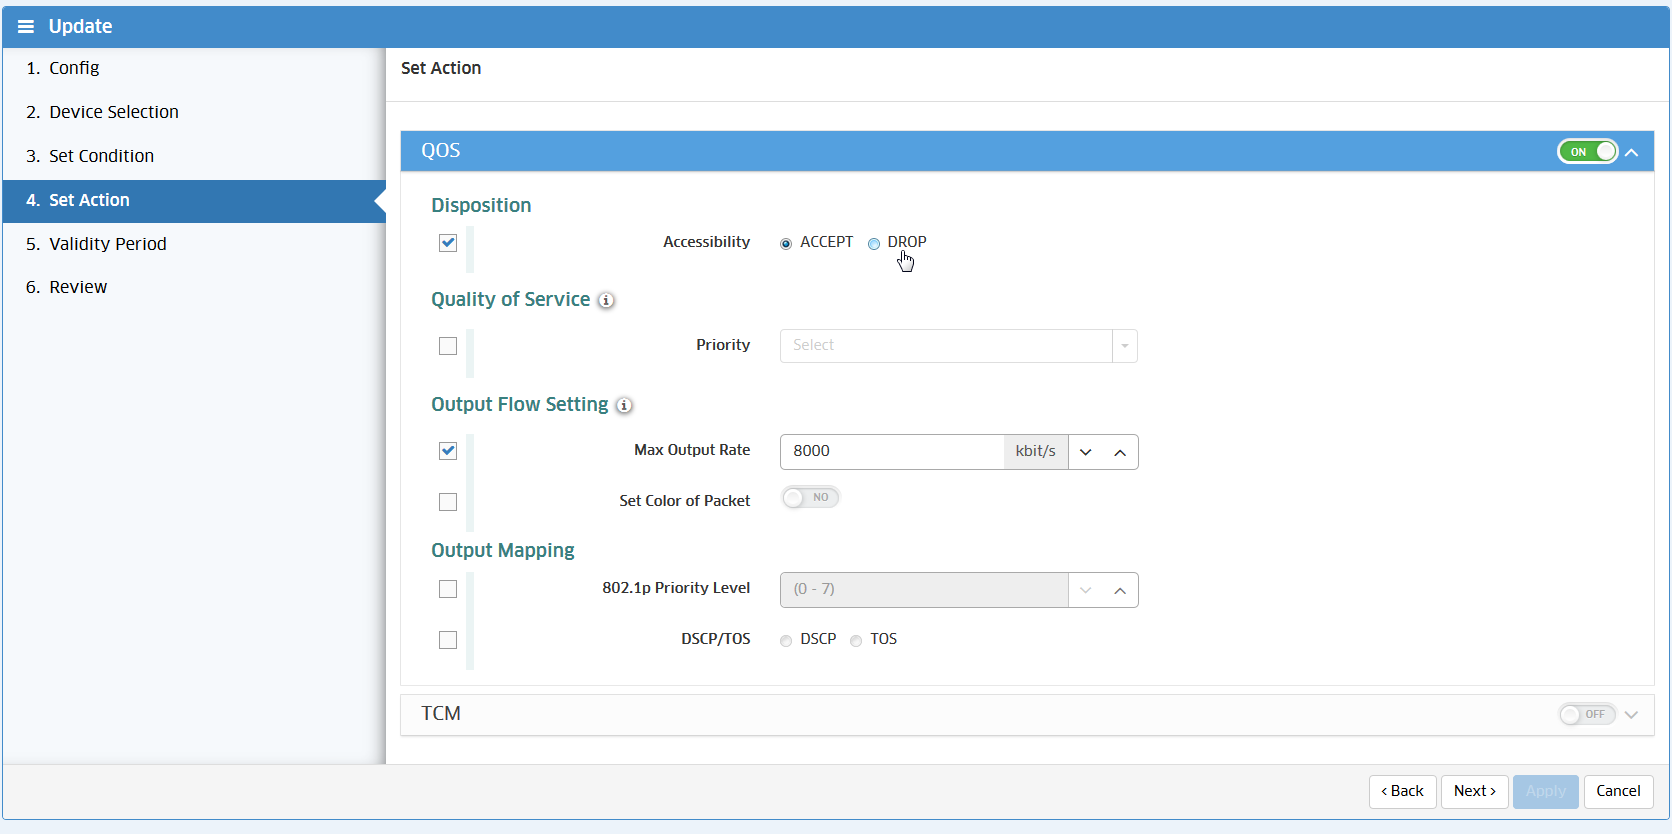
Task: Collapse the QOS section chevron
Action: pyautogui.click(x=1632, y=152)
